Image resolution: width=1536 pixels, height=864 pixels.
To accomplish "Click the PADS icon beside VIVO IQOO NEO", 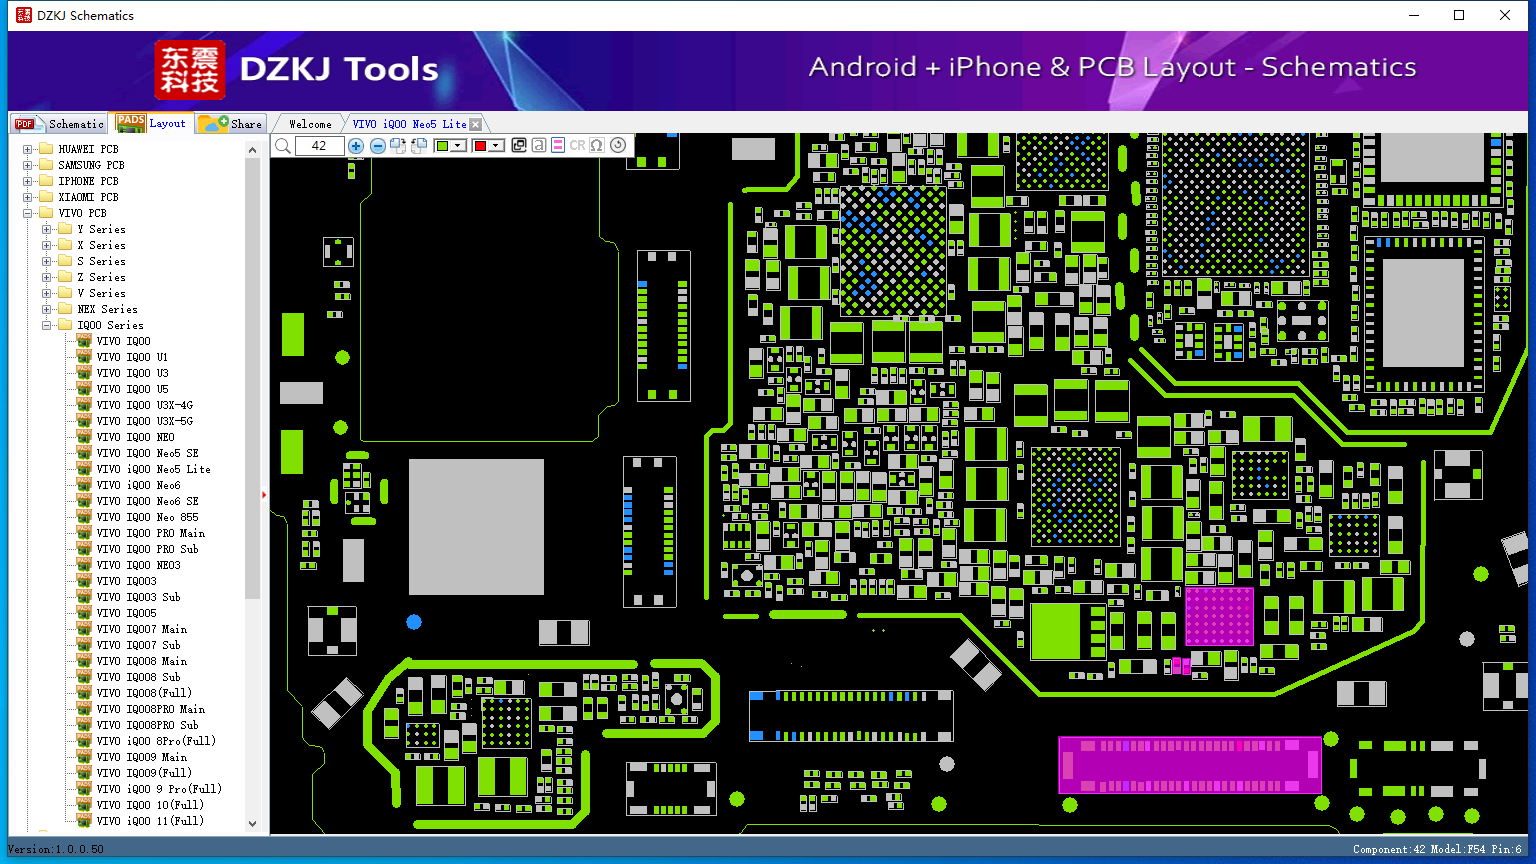I will 84,437.
